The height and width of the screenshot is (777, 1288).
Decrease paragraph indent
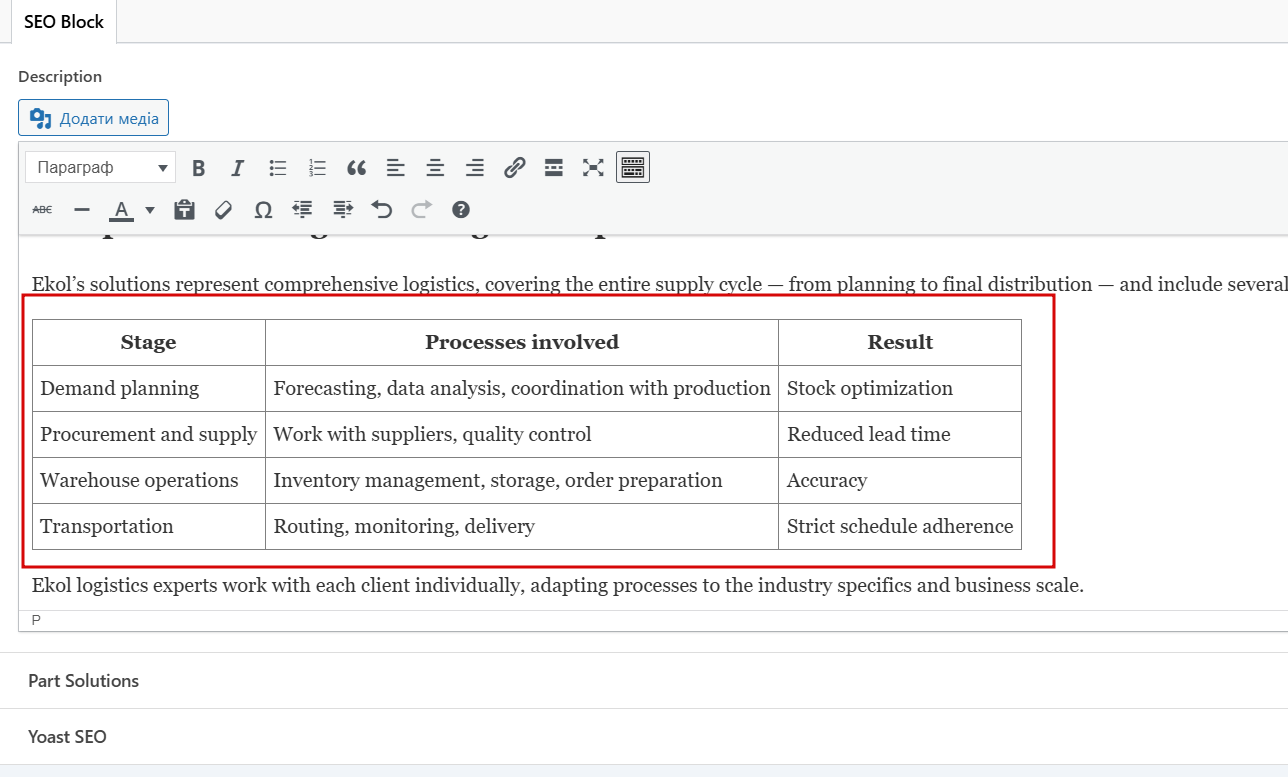302,210
